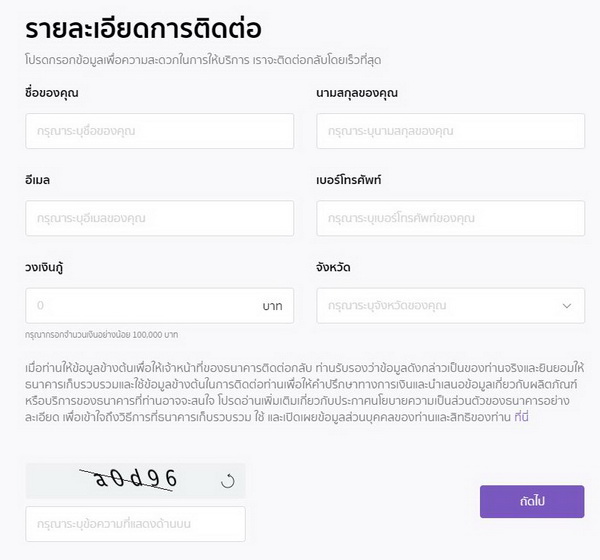Screen dimensions: 600x560
Task: Refresh the captcha image with reload icon
Action: (x=228, y=481)
